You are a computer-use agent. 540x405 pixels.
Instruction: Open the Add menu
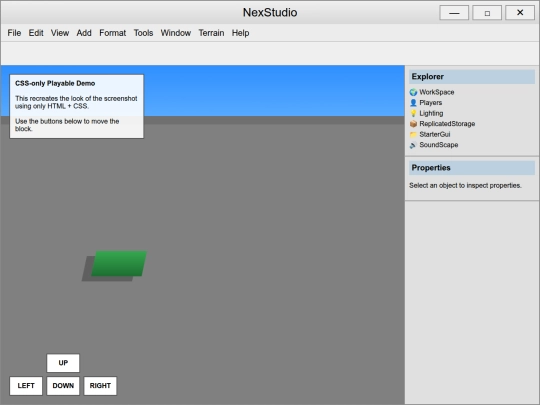84,33
